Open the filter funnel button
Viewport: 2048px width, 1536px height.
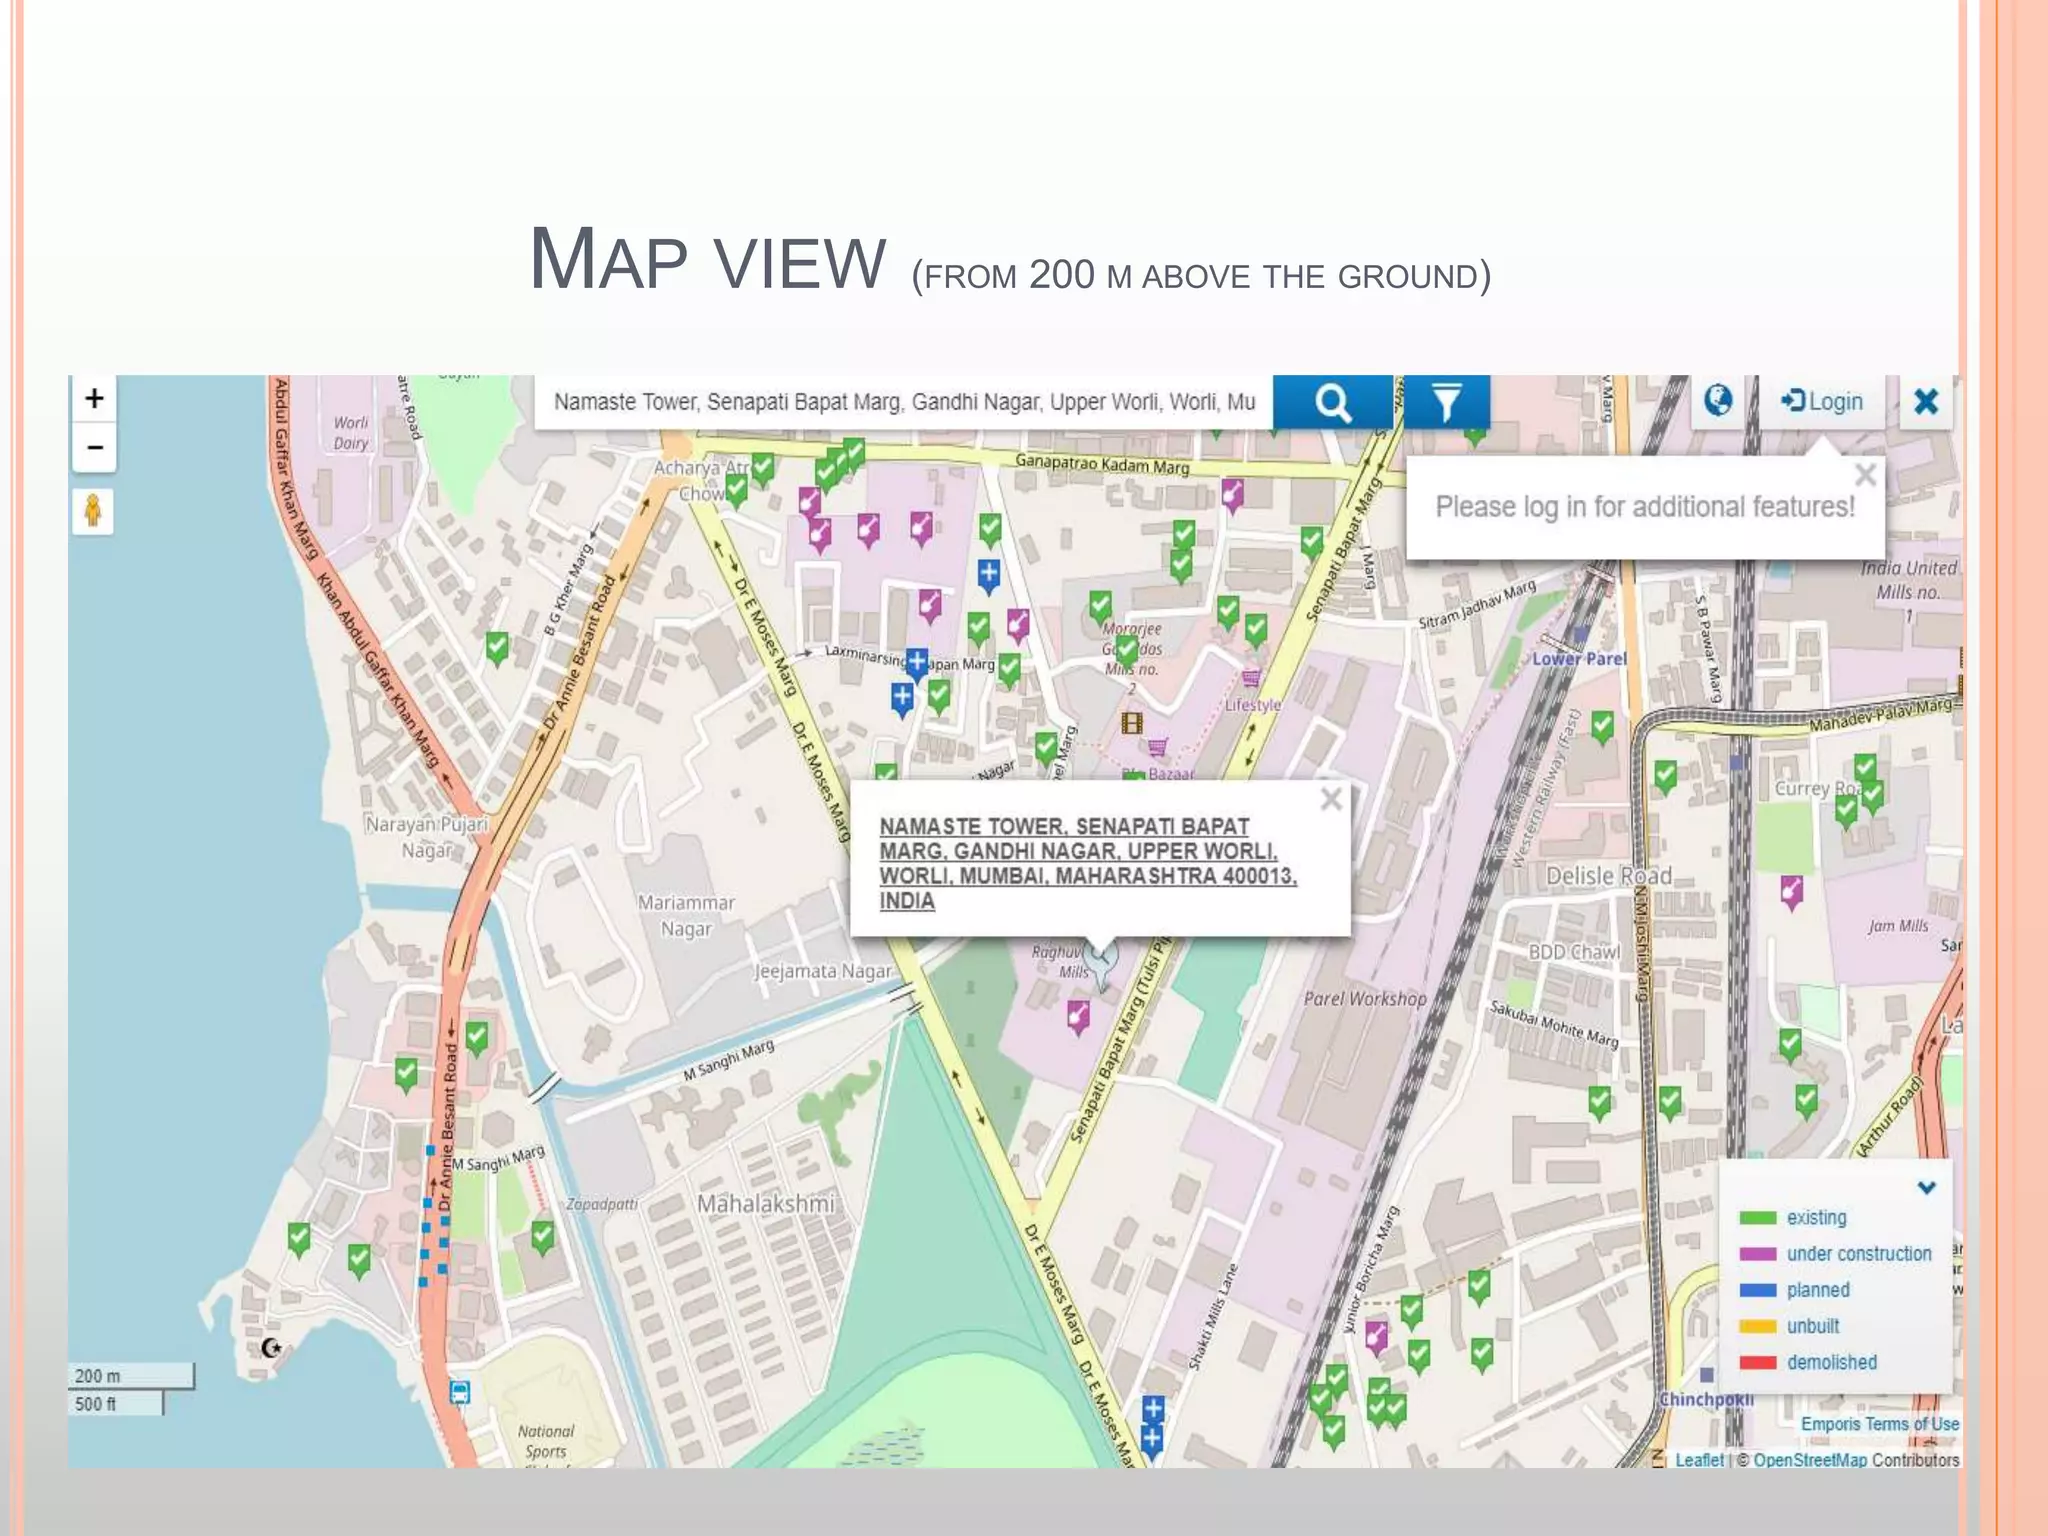(x=1446, y=402)
